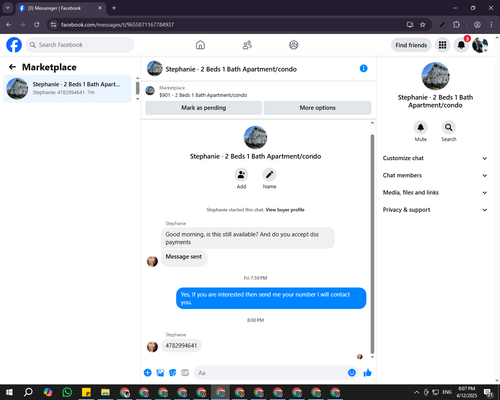The width and height of the screenshot is (500, 400).
Task: Open the Facebook logo home link
Action: pos(14,45)
